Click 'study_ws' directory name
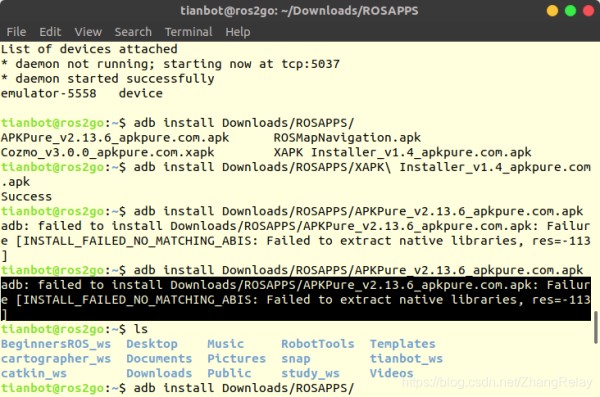The width and height of the screenshot is (600, 397). click(310, 374)
